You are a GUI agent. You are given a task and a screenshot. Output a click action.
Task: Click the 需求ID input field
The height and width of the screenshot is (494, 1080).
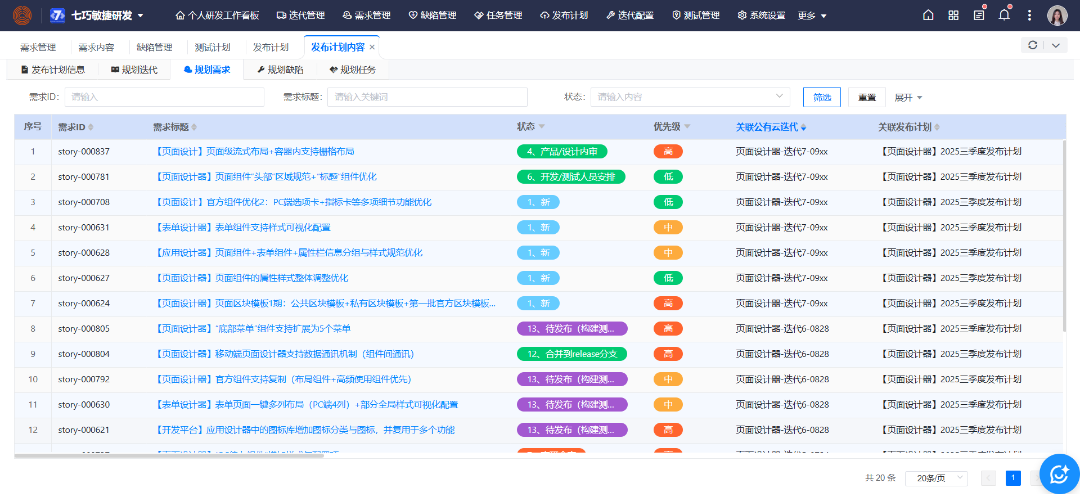[166, 97]
